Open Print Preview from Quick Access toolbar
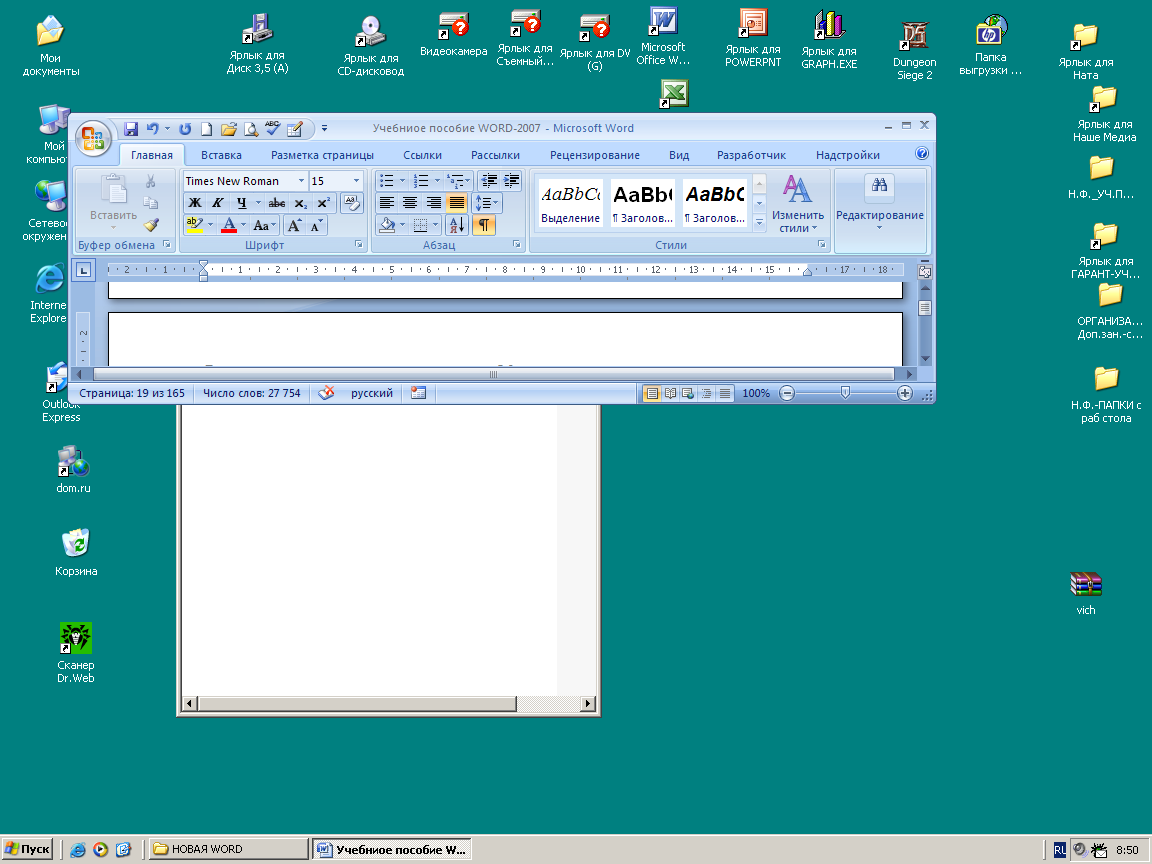Screen dimensions: 1152x864 pyautogui.click(x=251, y=129)
